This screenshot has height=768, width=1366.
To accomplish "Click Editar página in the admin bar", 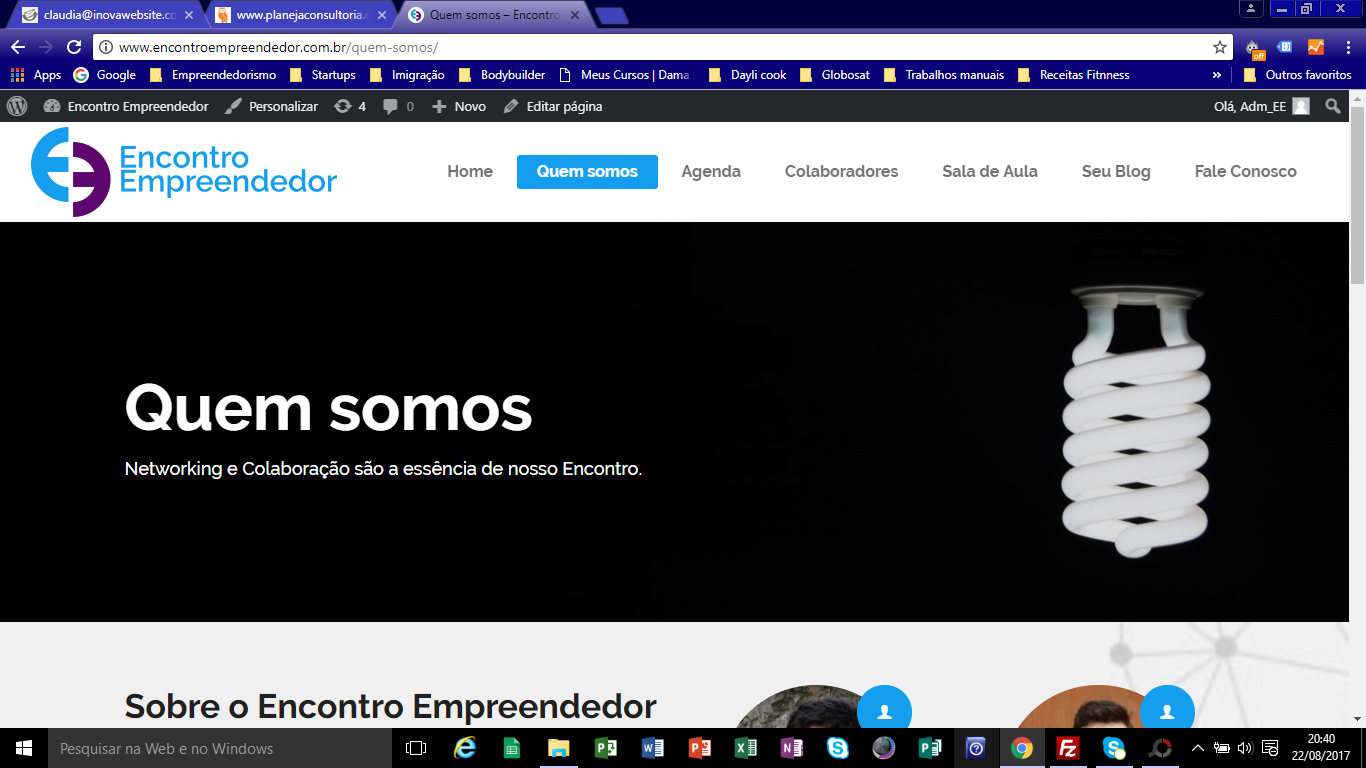I will click(x=553, y=106).
